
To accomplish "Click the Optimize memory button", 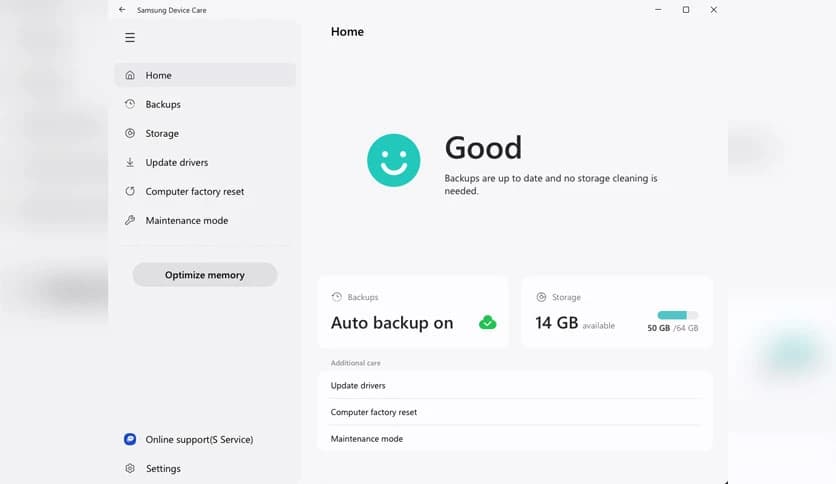I will click(205, 275).
